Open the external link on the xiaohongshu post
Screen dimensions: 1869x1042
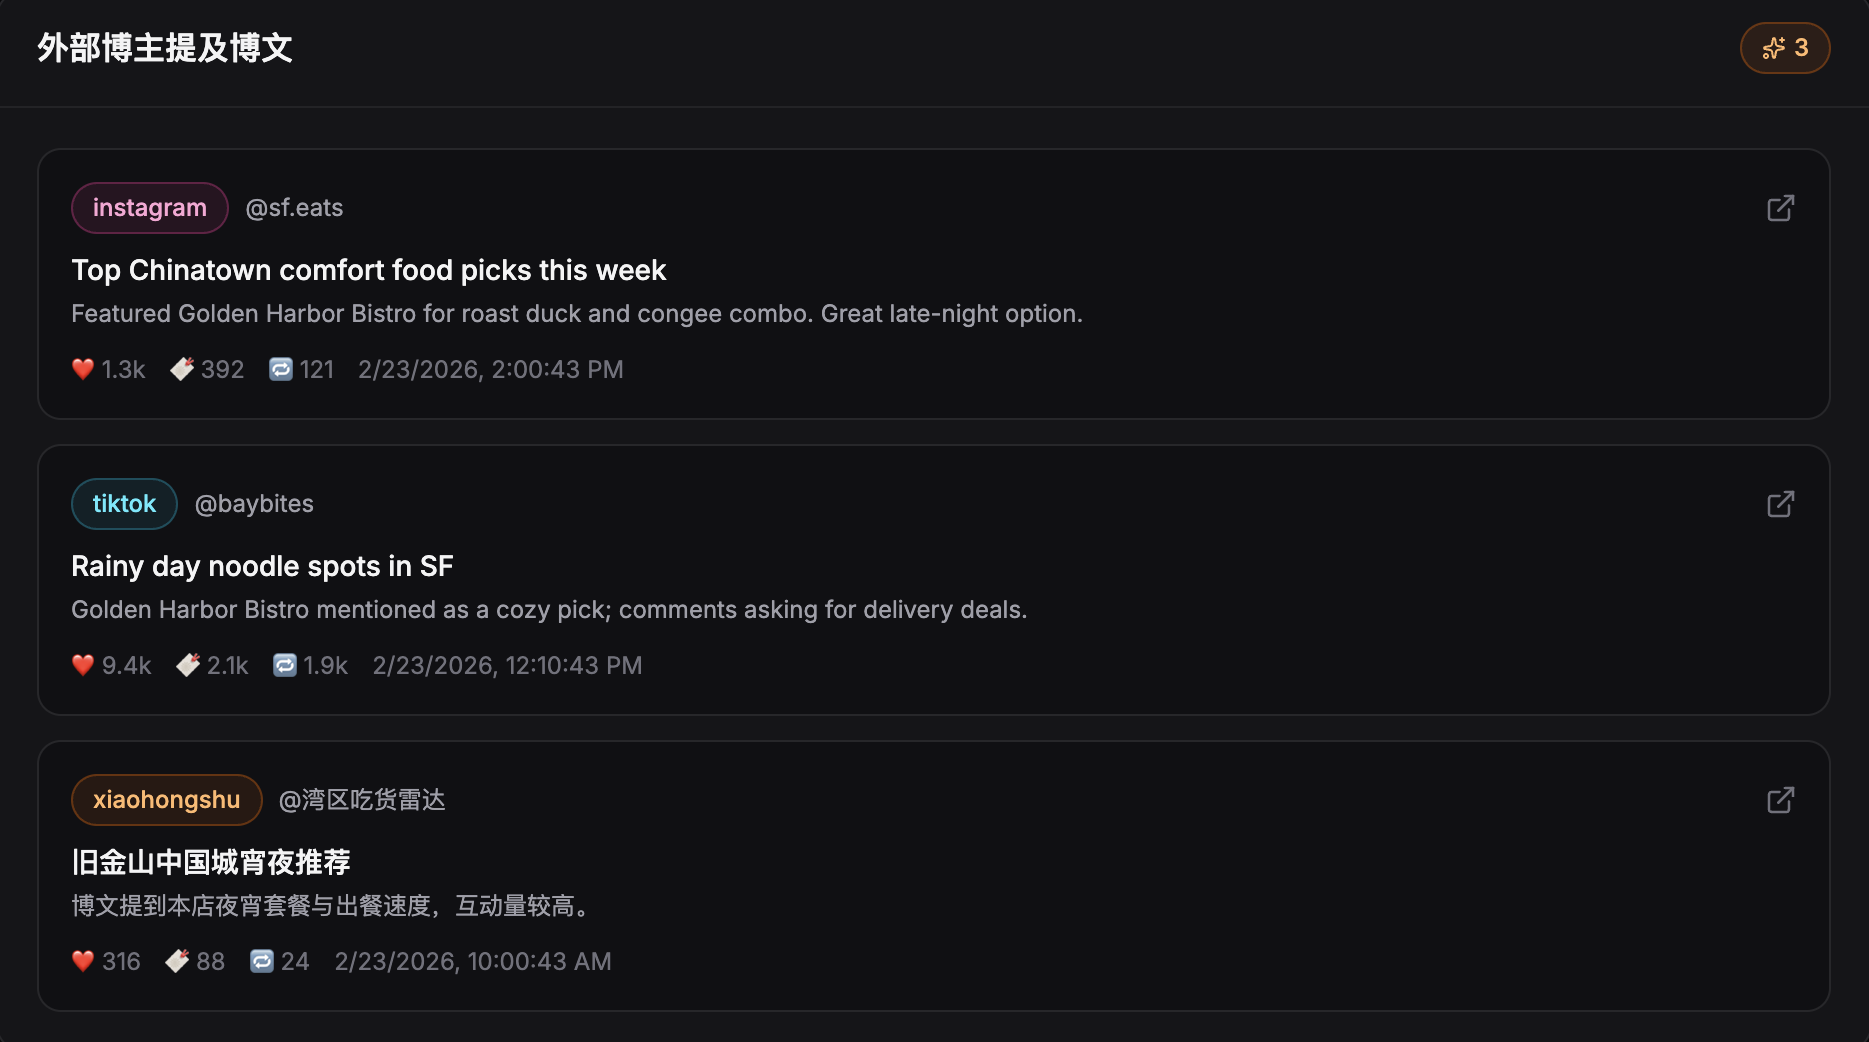pyautogui.click(x=1781, y=800)
